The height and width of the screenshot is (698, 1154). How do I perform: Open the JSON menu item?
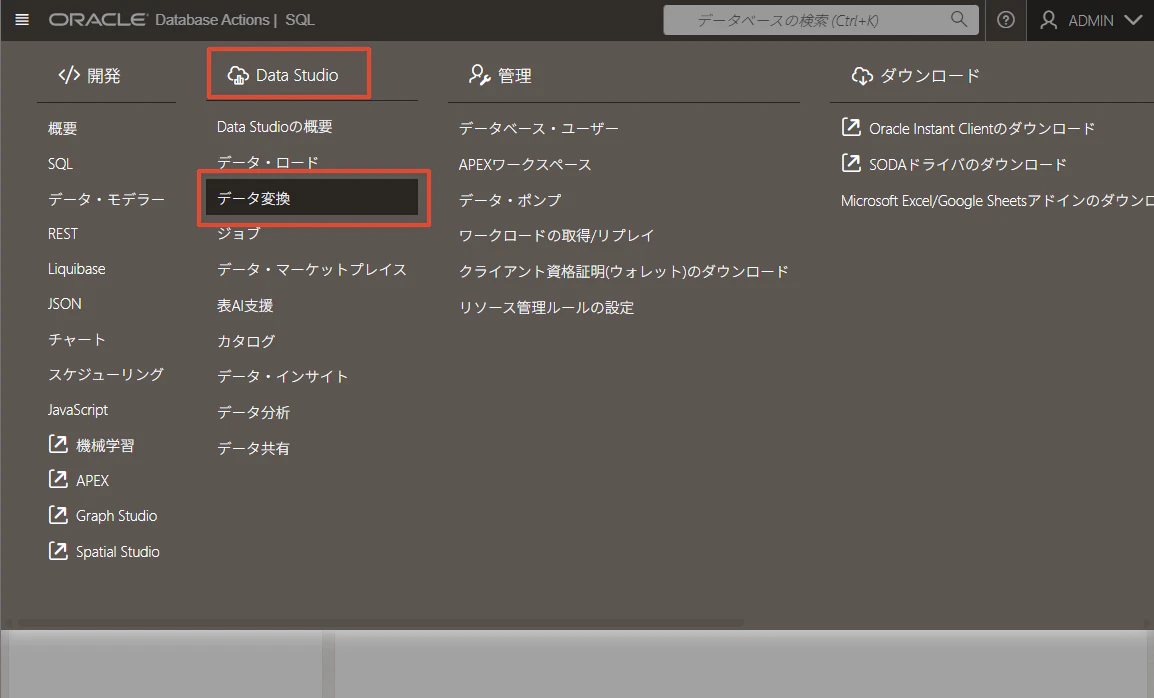click(65, 303)
